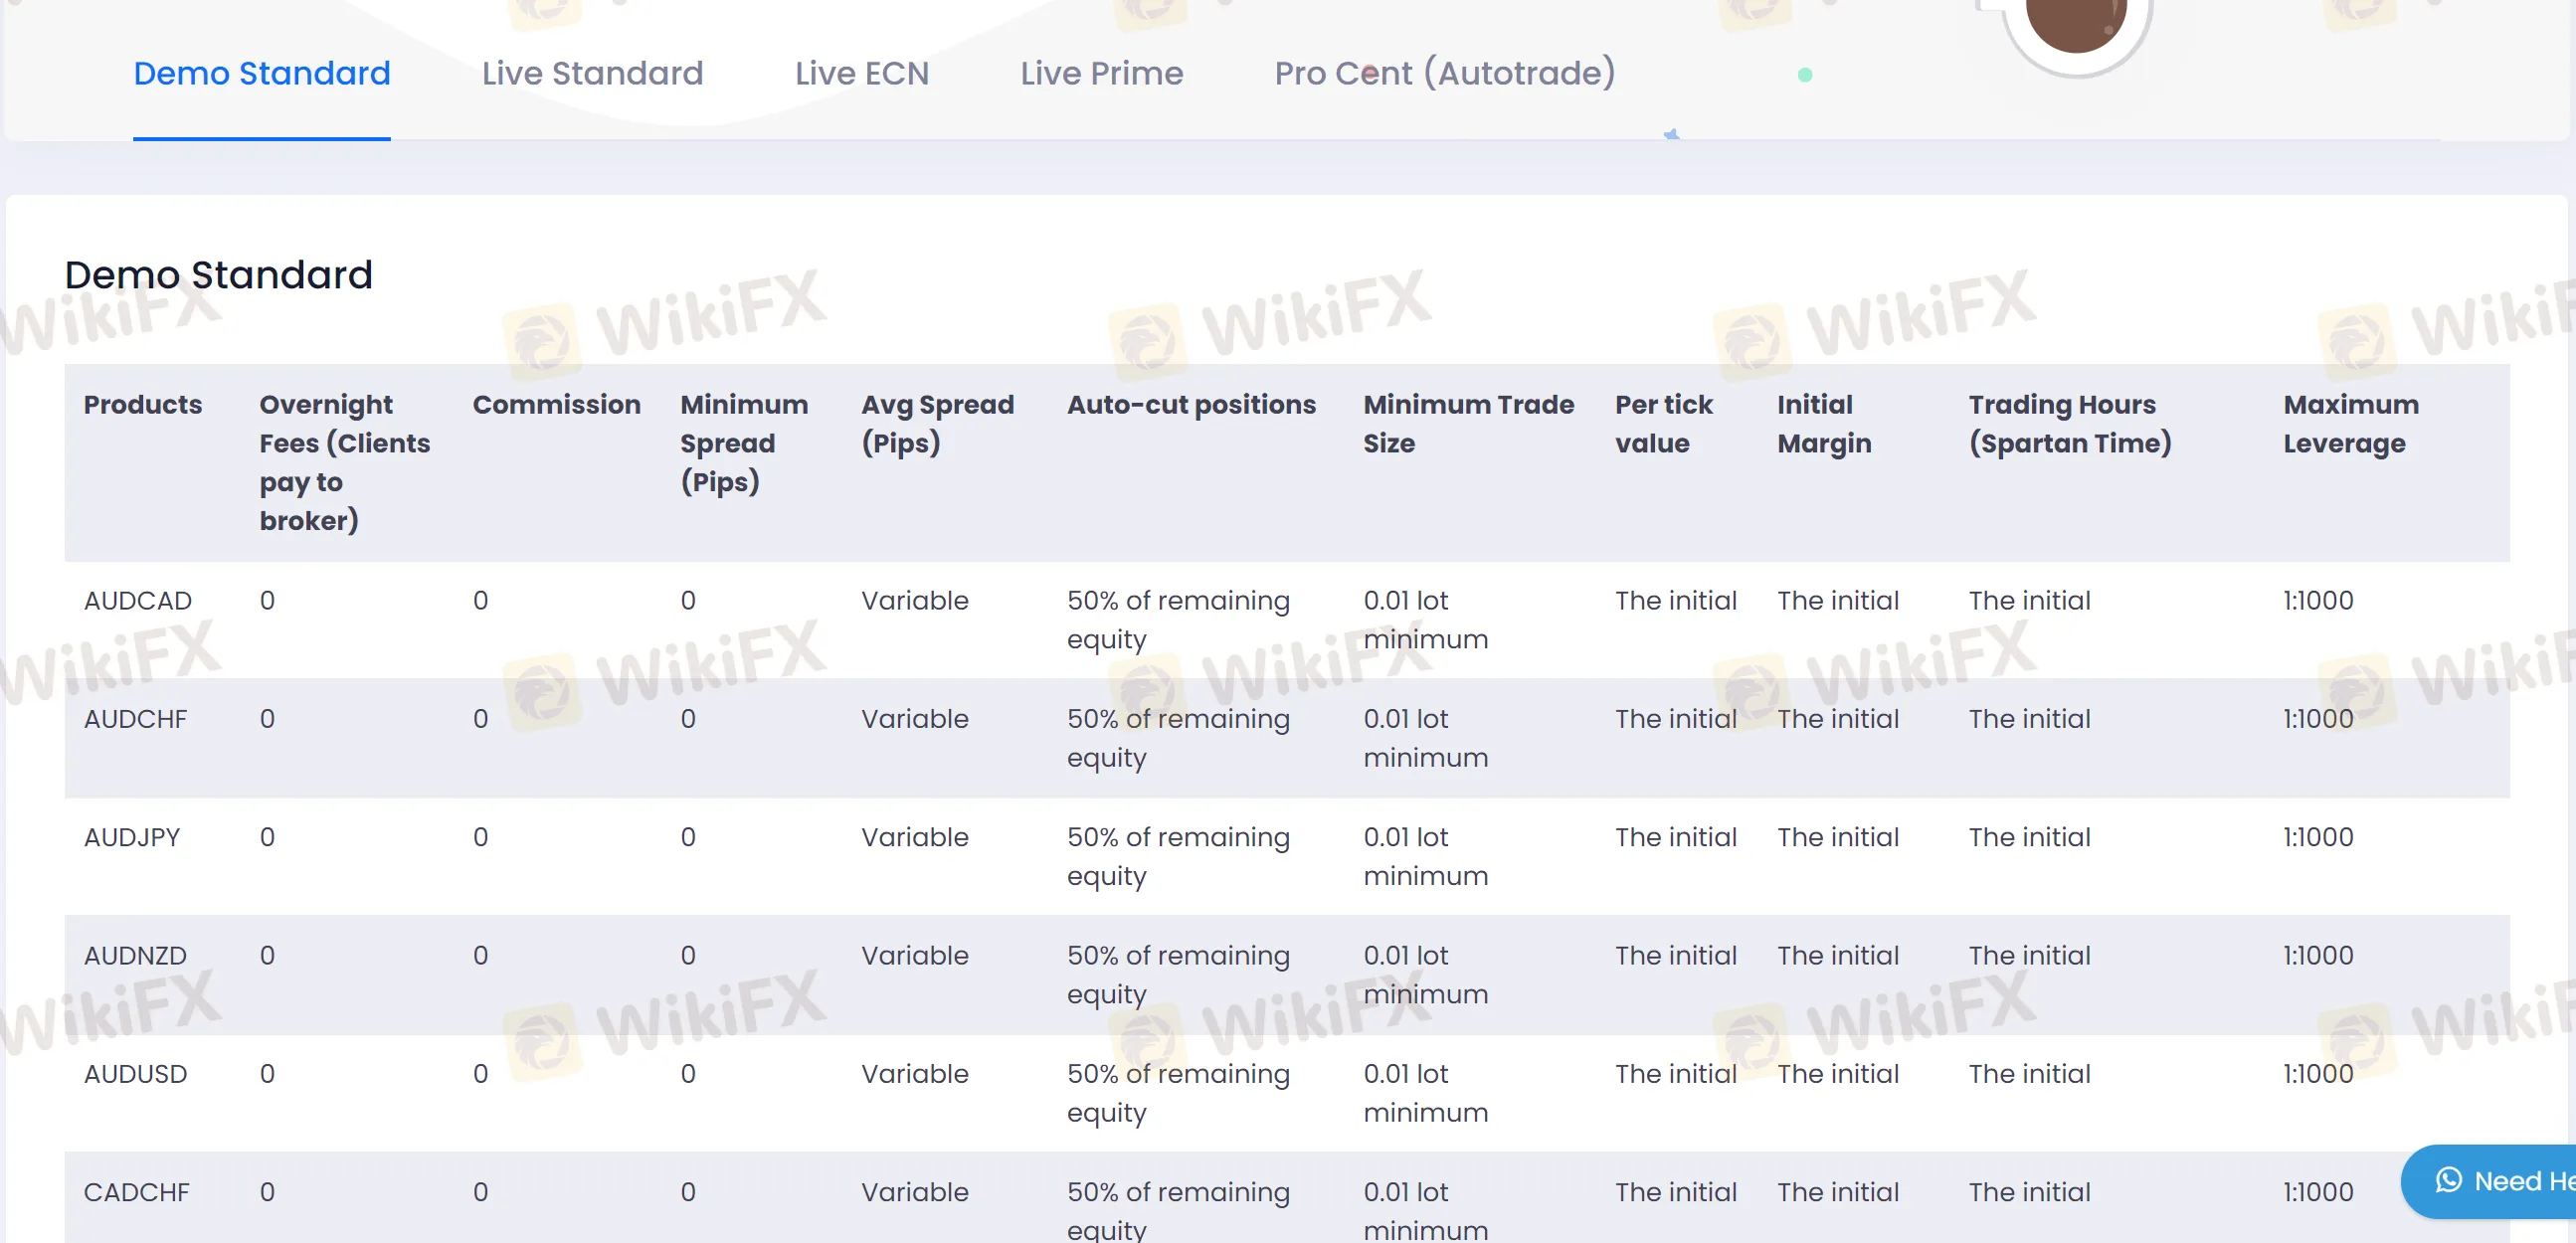Click the Demo Standard section heading
Image resolution: width=2576 pixels, height=1243 pixels.
[x=218, y=274]
